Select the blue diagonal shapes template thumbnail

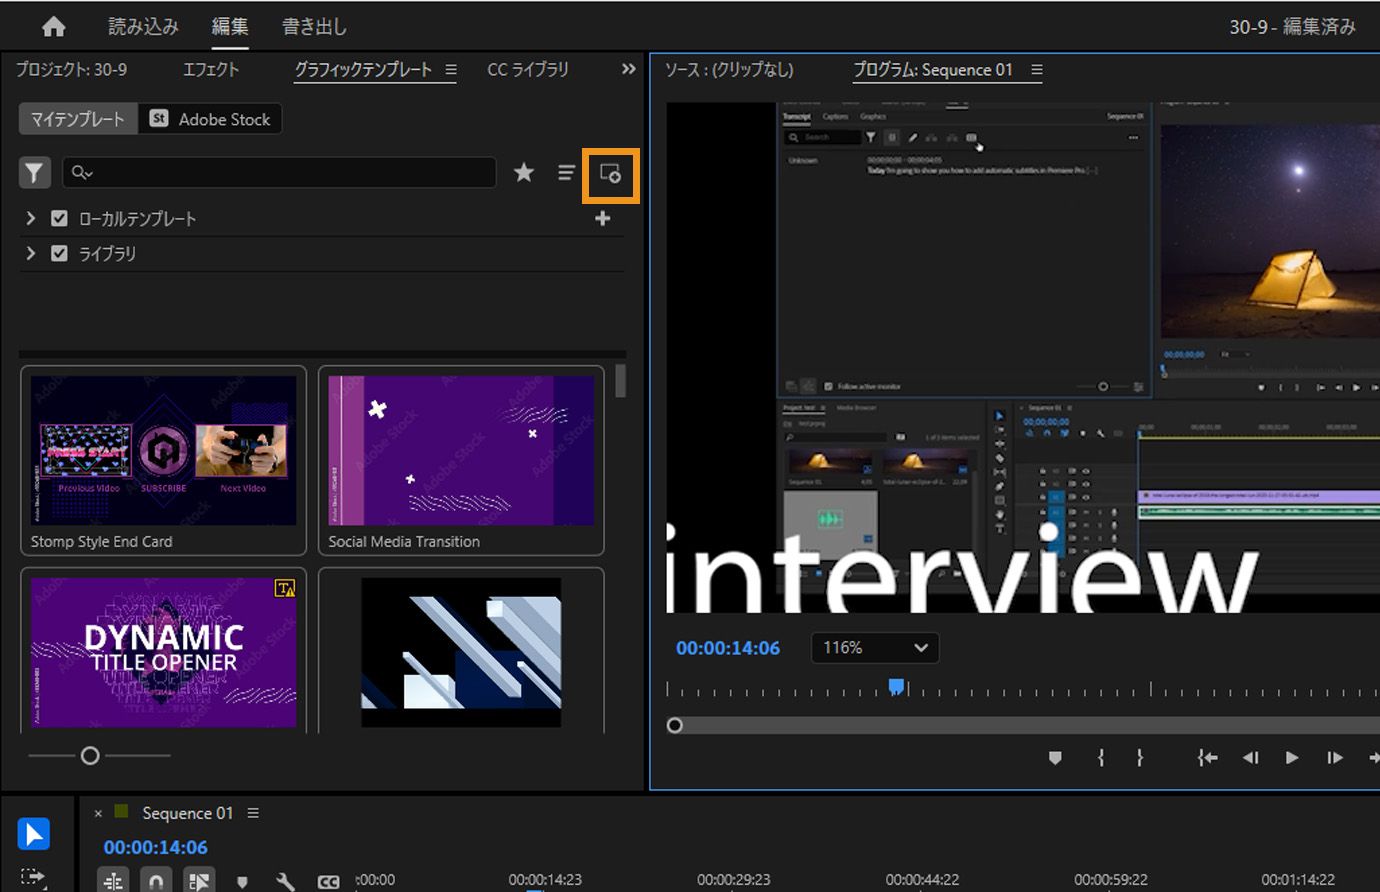[x=461, y=651]
